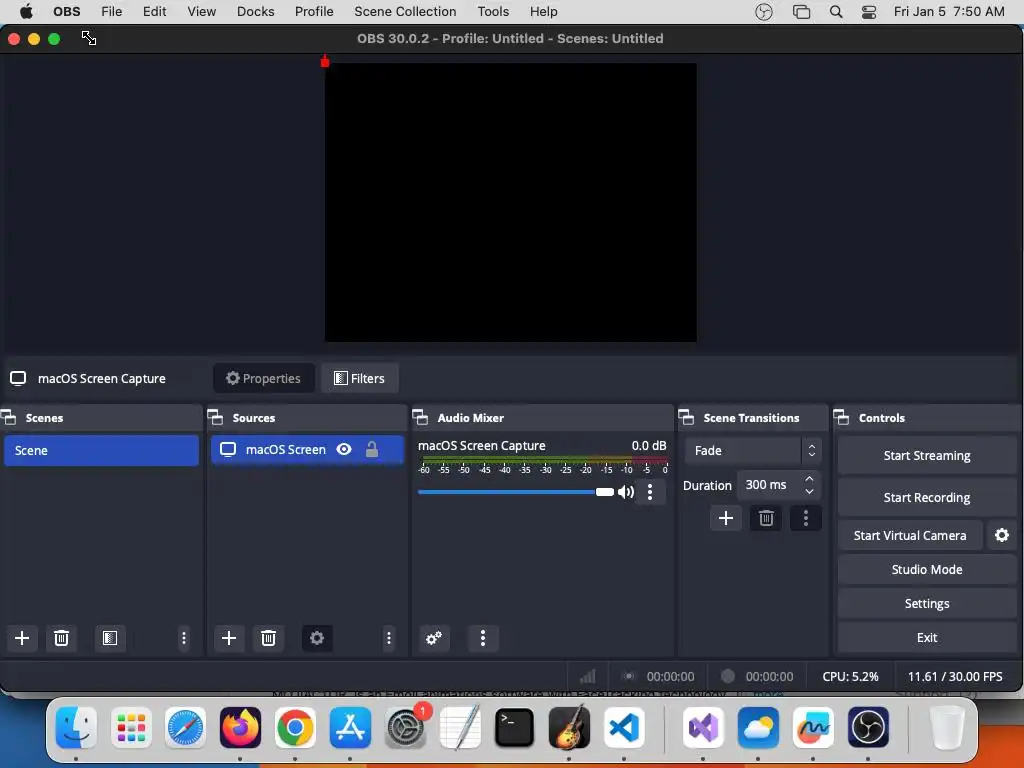Viewport: 1024px width, 768px height.
Task: Click CPU: 5.2% in status bar
Action: [850, 677]
